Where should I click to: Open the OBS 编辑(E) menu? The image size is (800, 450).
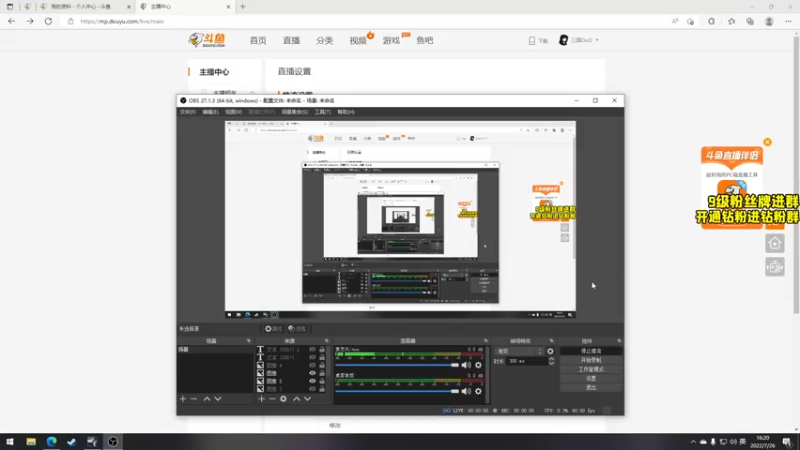click(x=210, y=112)
